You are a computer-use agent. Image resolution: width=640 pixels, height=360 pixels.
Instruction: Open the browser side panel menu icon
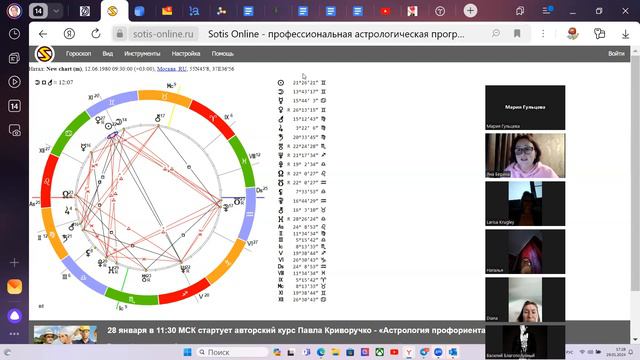pyautogui.click(x=547, y=11)
